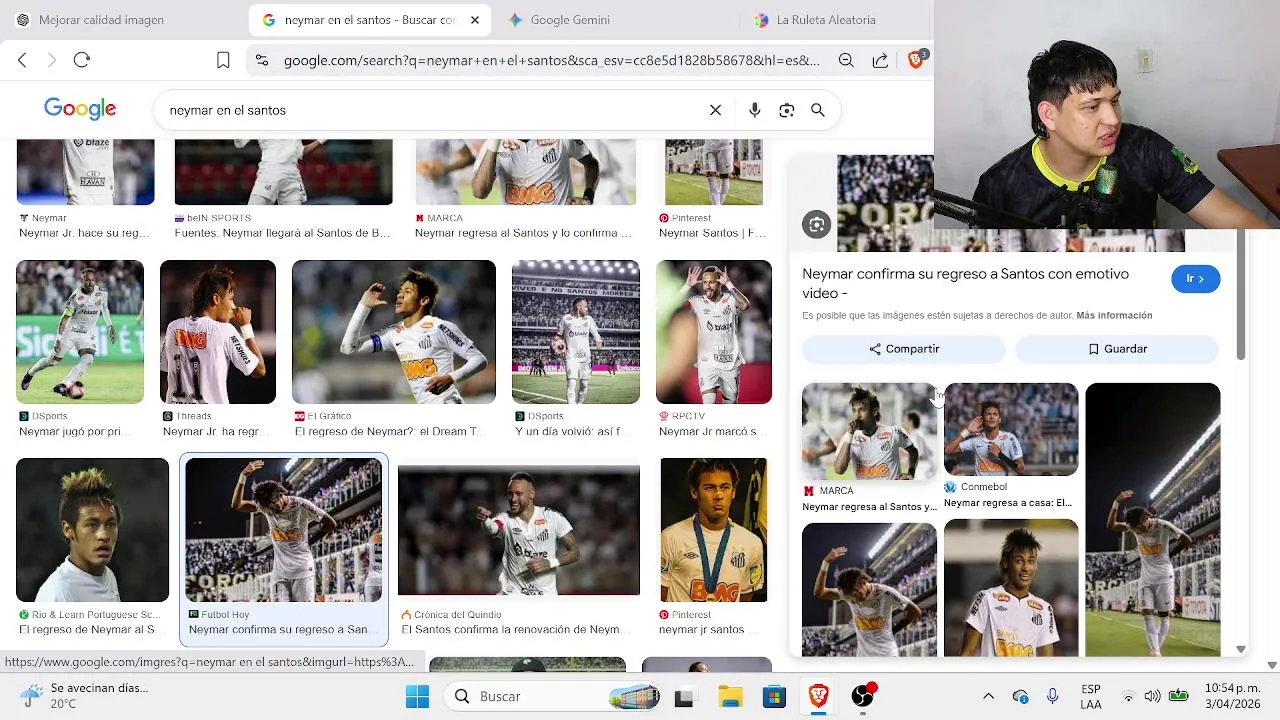Click the Guardar button
The height and width of the screenshot is (720, 1280).
[1117, 349]
